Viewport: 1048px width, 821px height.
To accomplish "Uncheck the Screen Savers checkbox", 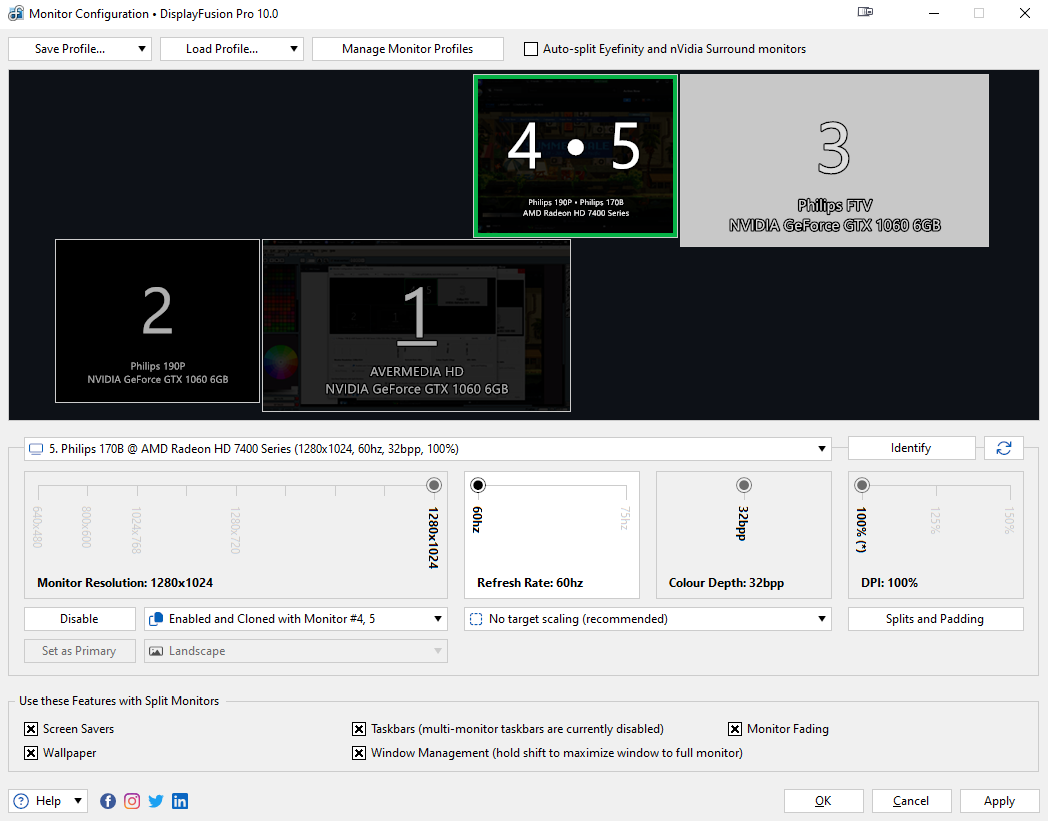I will (31, 729).
